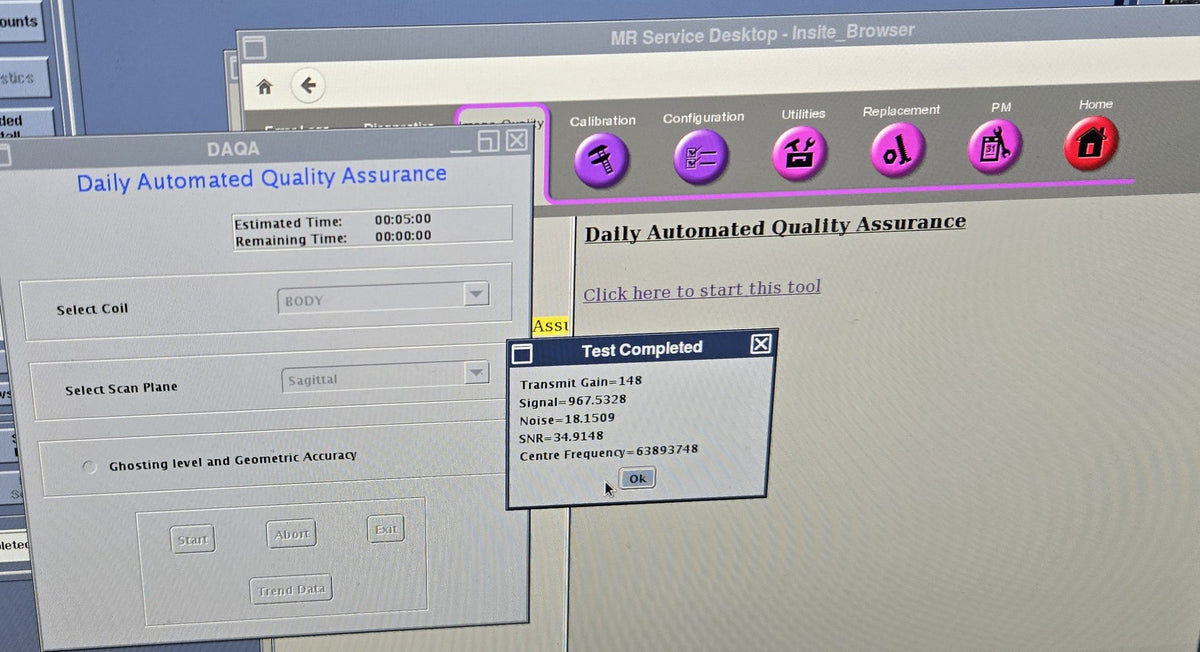Screen dimensions: 1200x652
Task: Open the PM maintenance icon
Action: [996, 146]
